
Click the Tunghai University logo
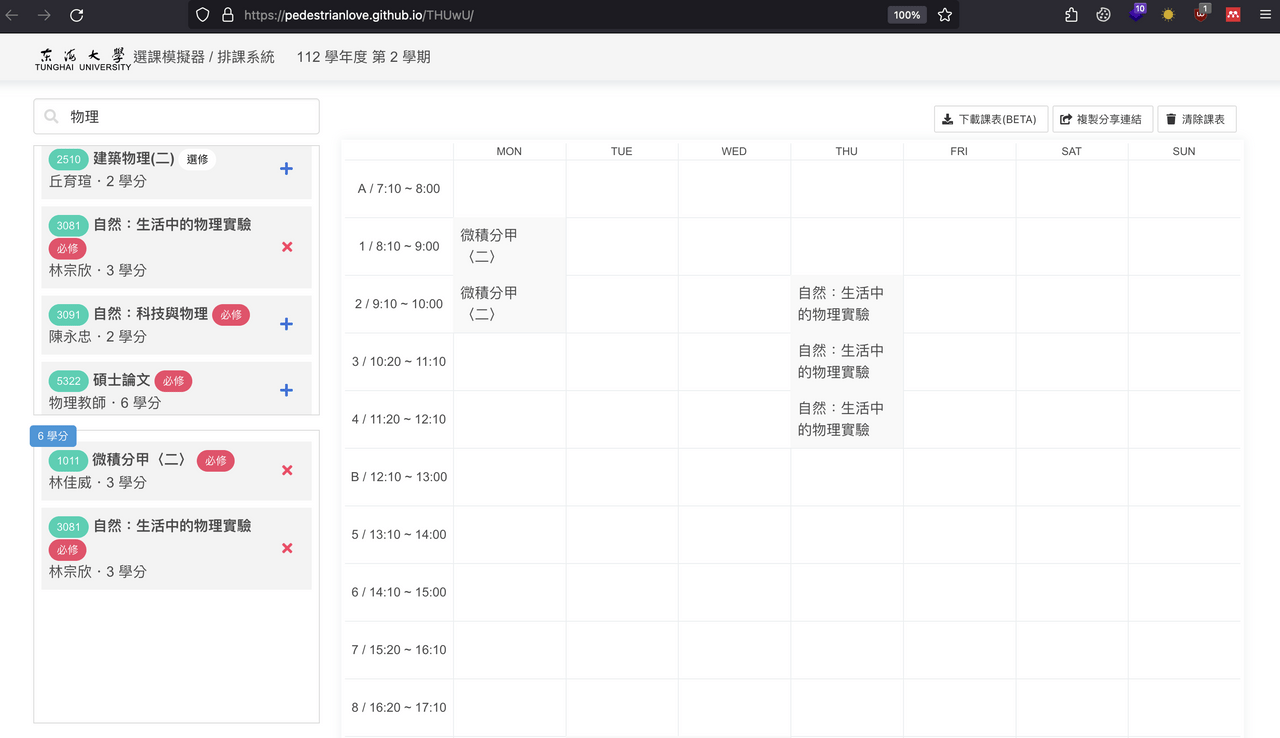[82, 58]
